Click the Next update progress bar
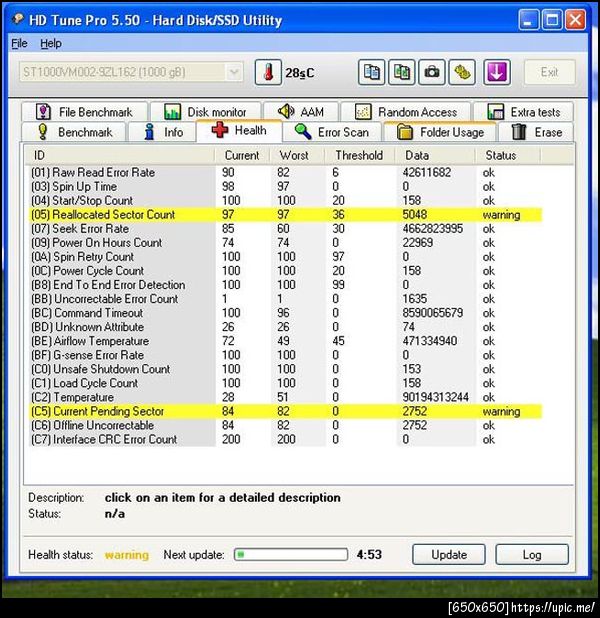The image size is (600, 618). [x=291, y=555]
